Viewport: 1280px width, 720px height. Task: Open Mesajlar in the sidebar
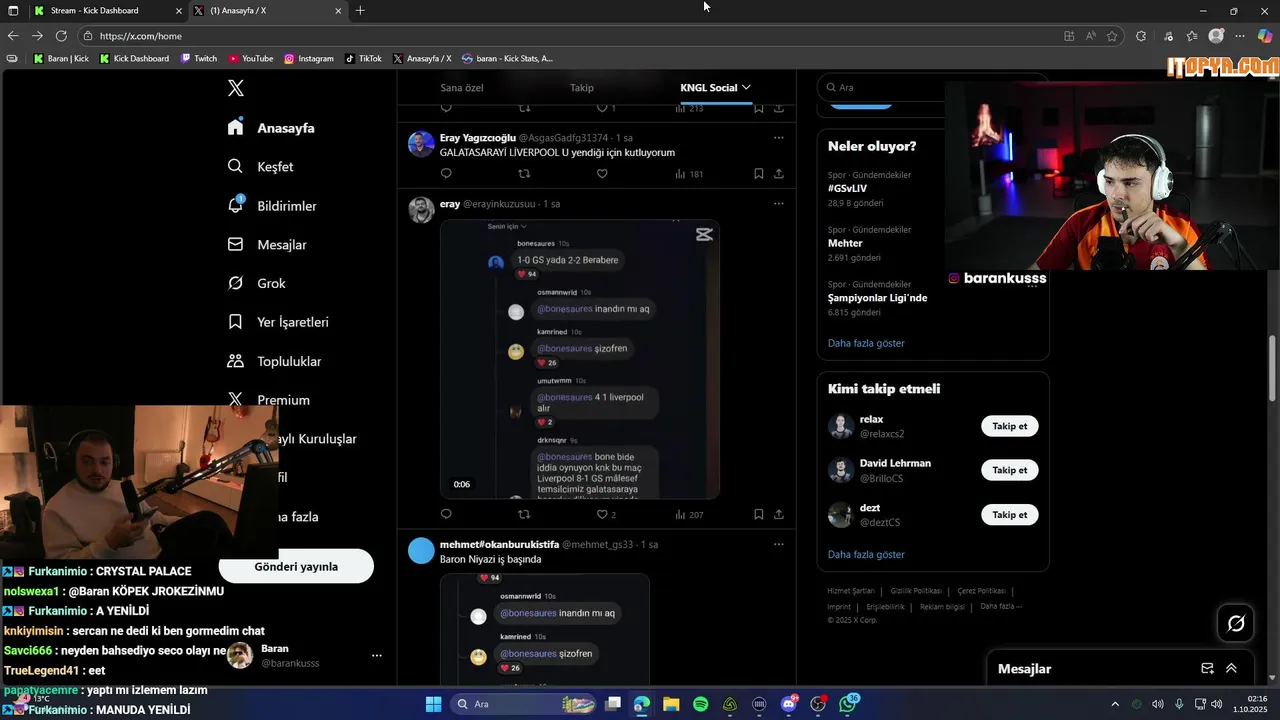click(267, 245)
